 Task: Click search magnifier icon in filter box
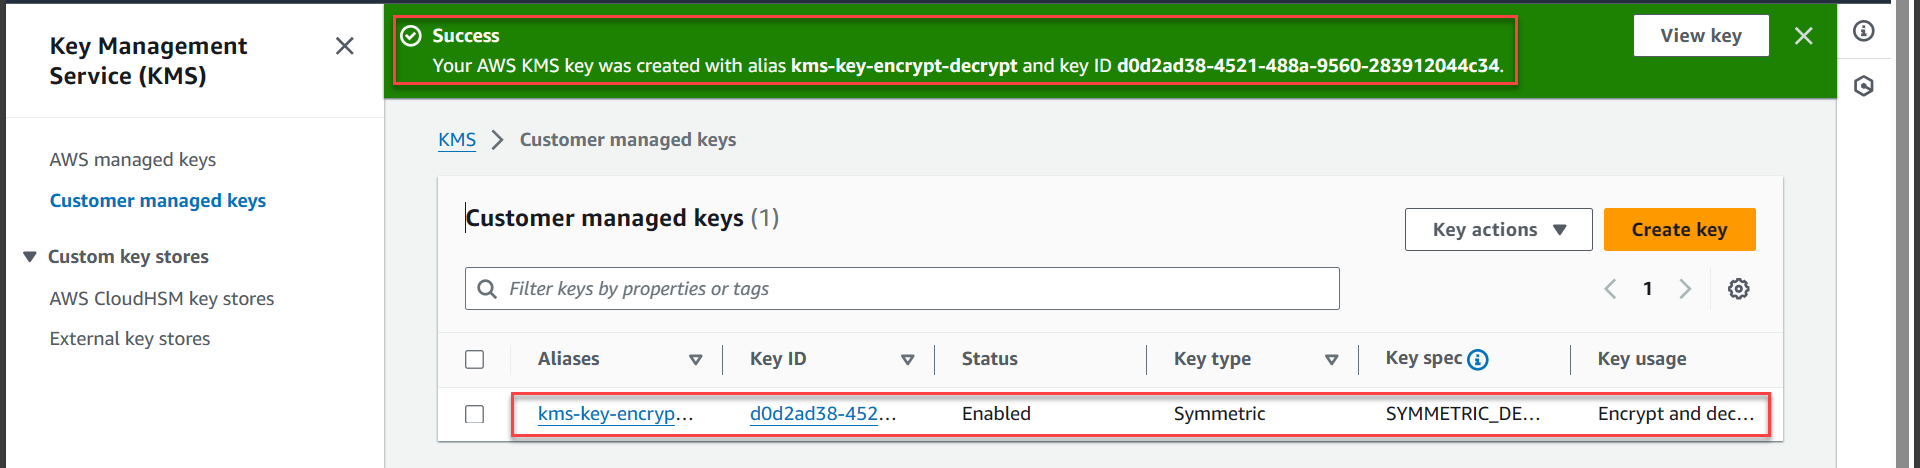pyautogui.click(x=487, y=289)
